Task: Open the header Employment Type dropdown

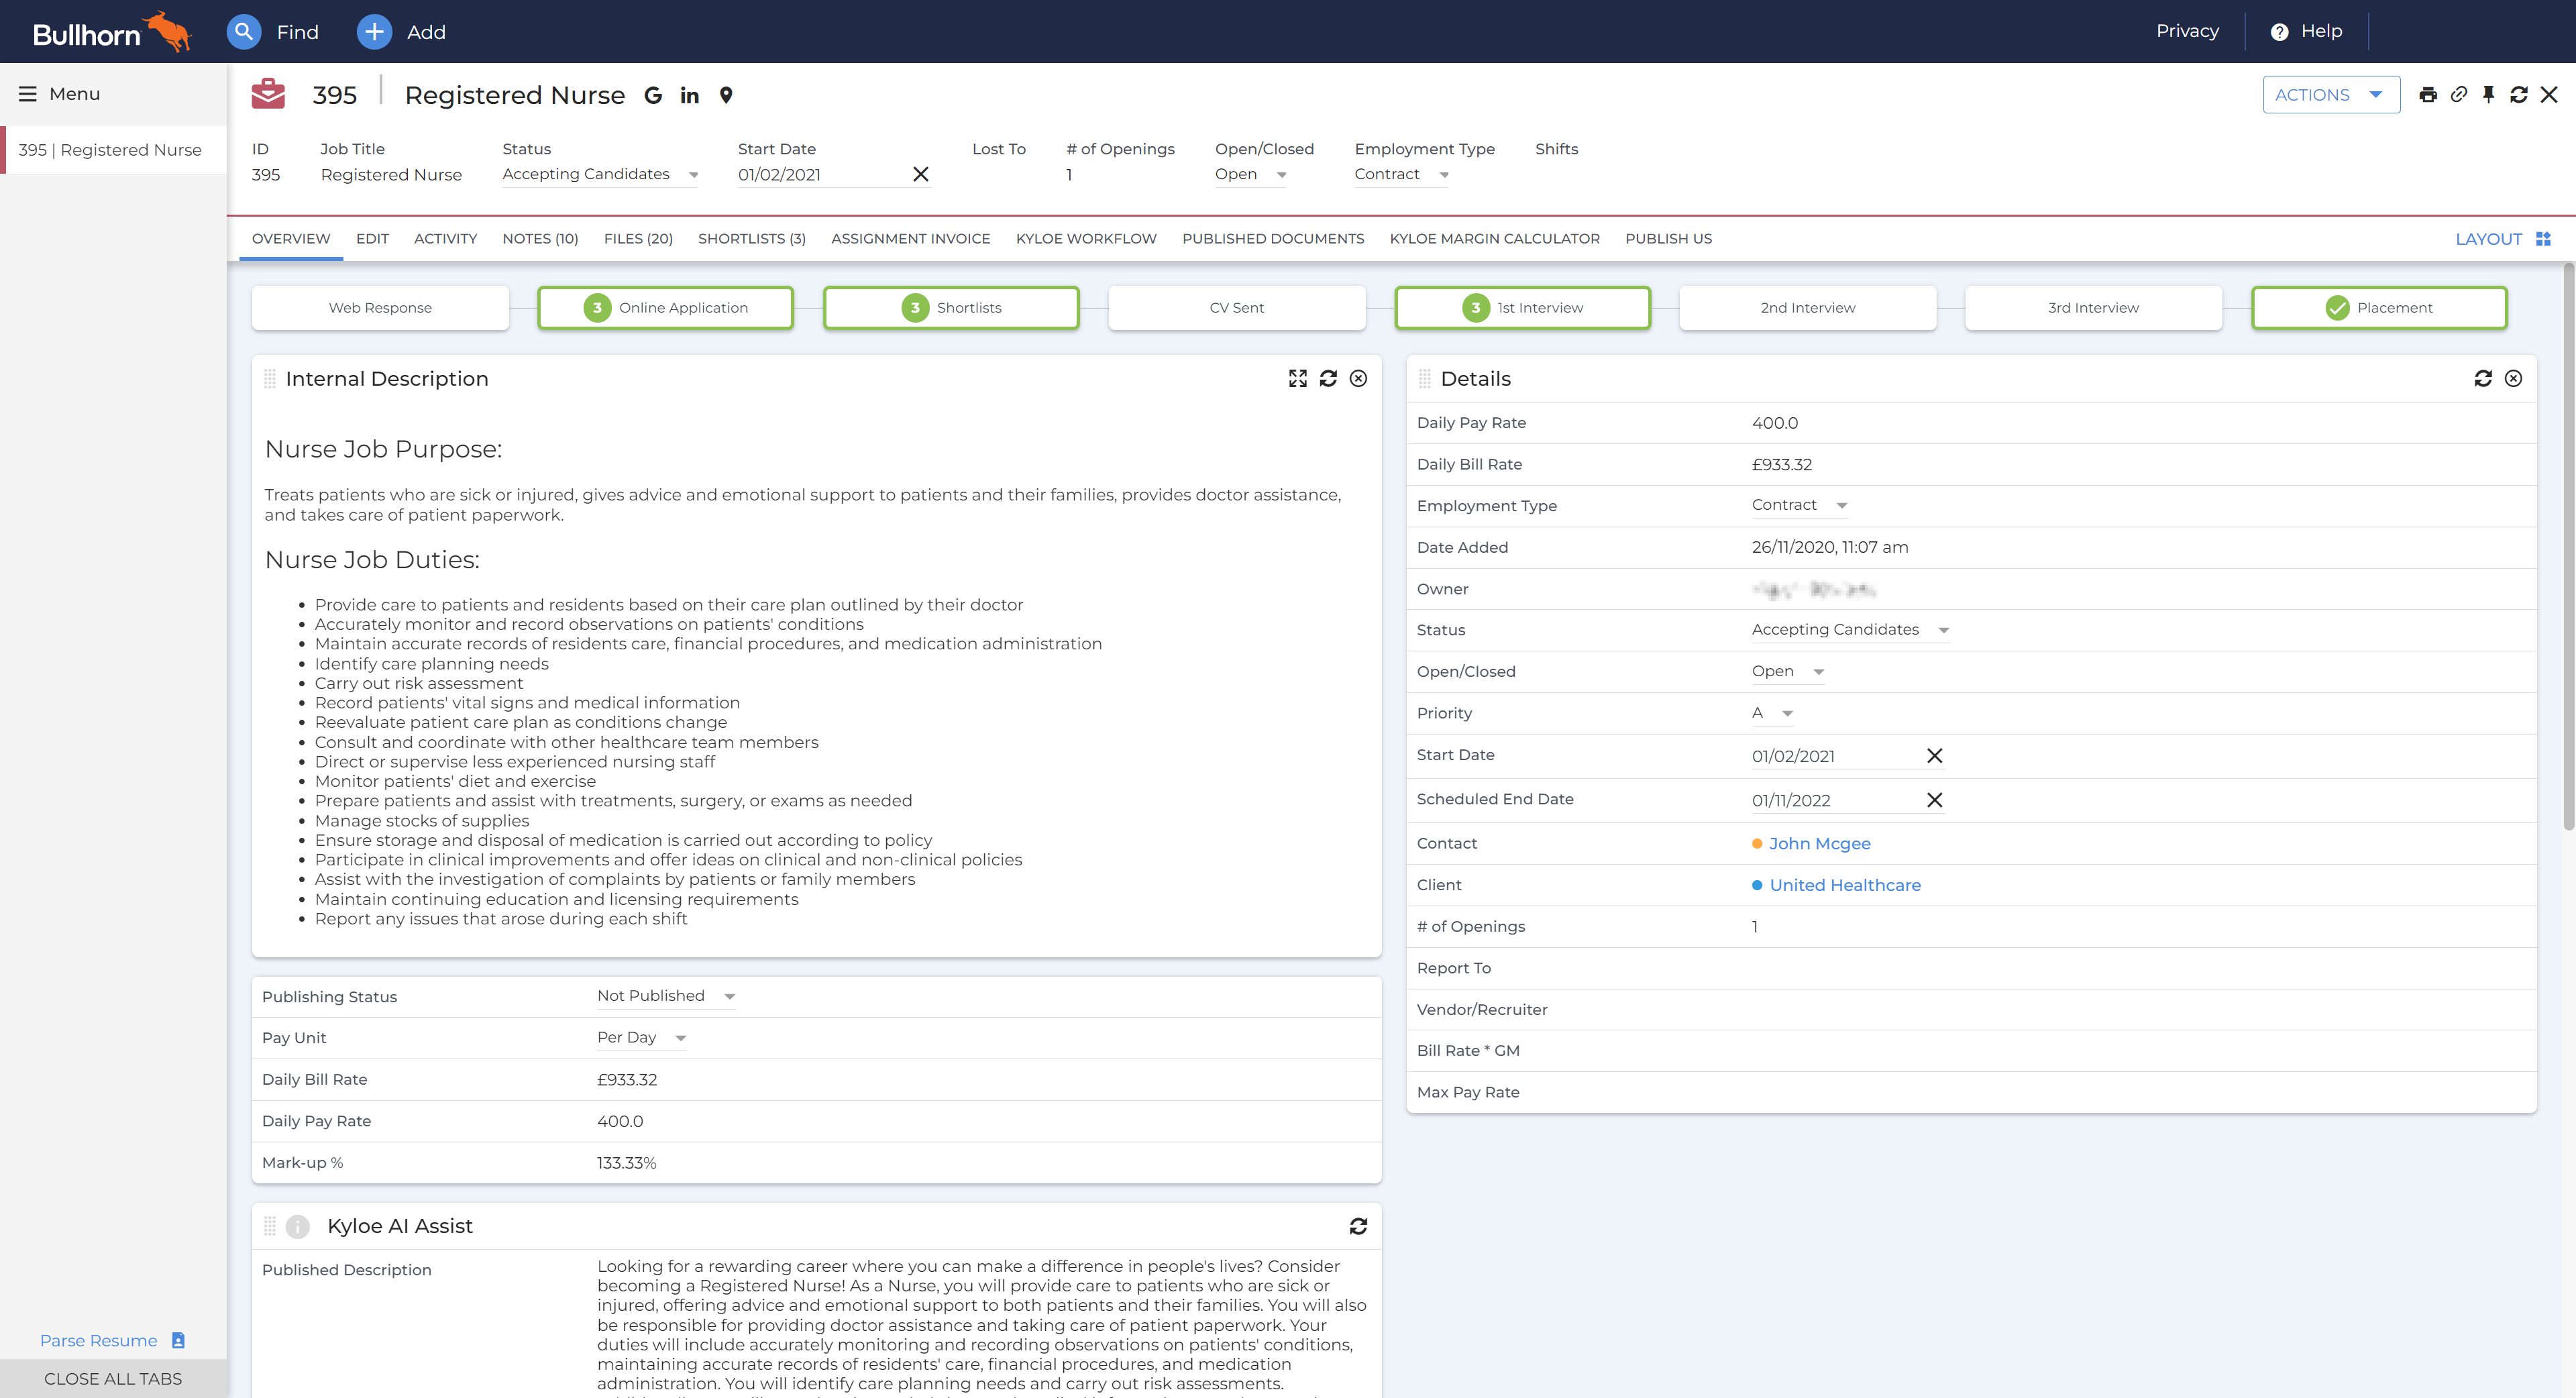Action: pos(1402,174)
